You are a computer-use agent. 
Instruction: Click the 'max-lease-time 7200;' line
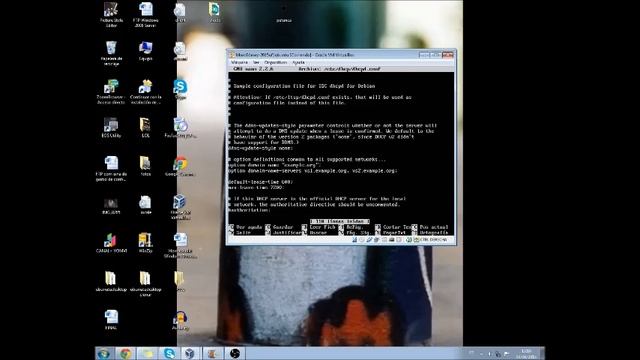[256, 188]
